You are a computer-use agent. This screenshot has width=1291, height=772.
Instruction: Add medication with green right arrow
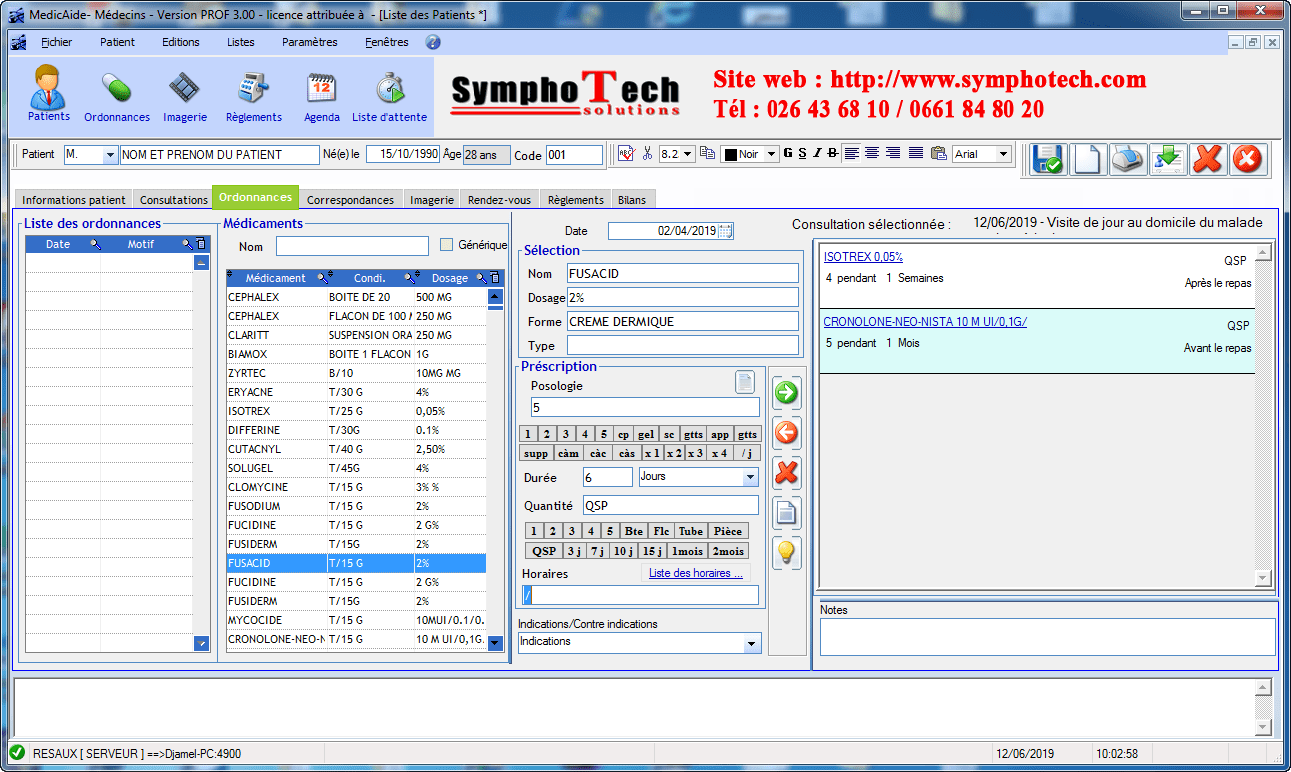click(787, 393)
